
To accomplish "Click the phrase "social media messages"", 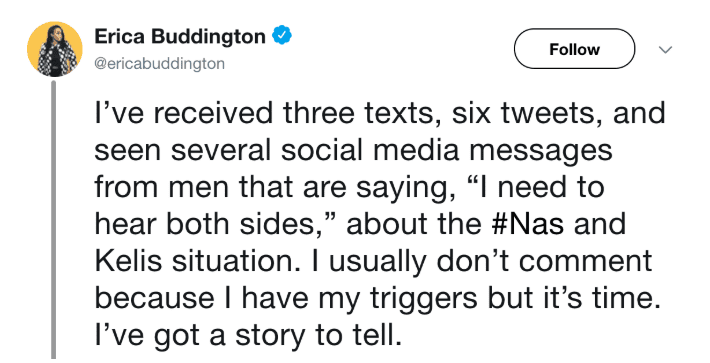I will coord(446,150).
